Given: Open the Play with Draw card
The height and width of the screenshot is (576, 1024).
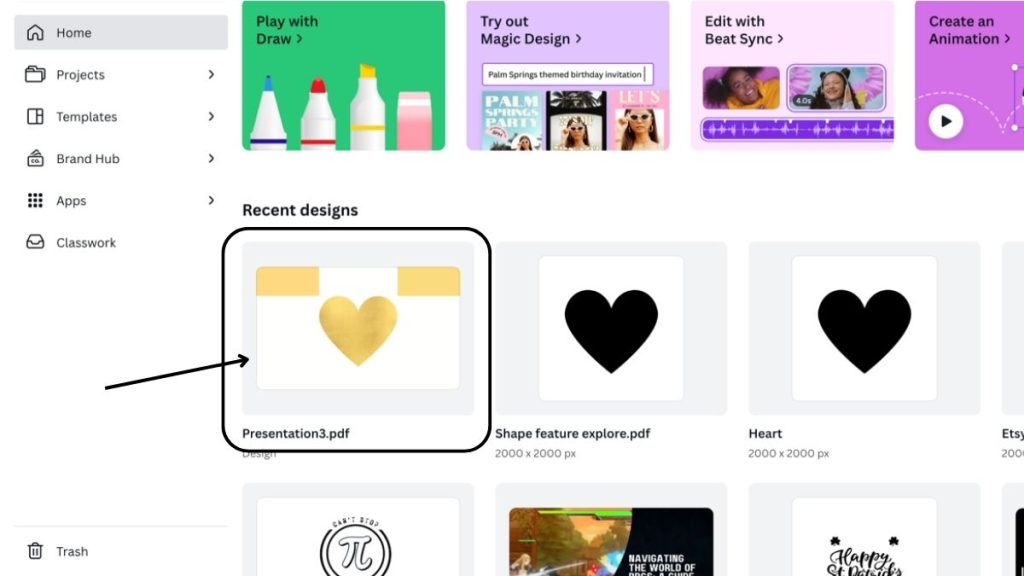Looking at the screenshot, I should [344, 76].
